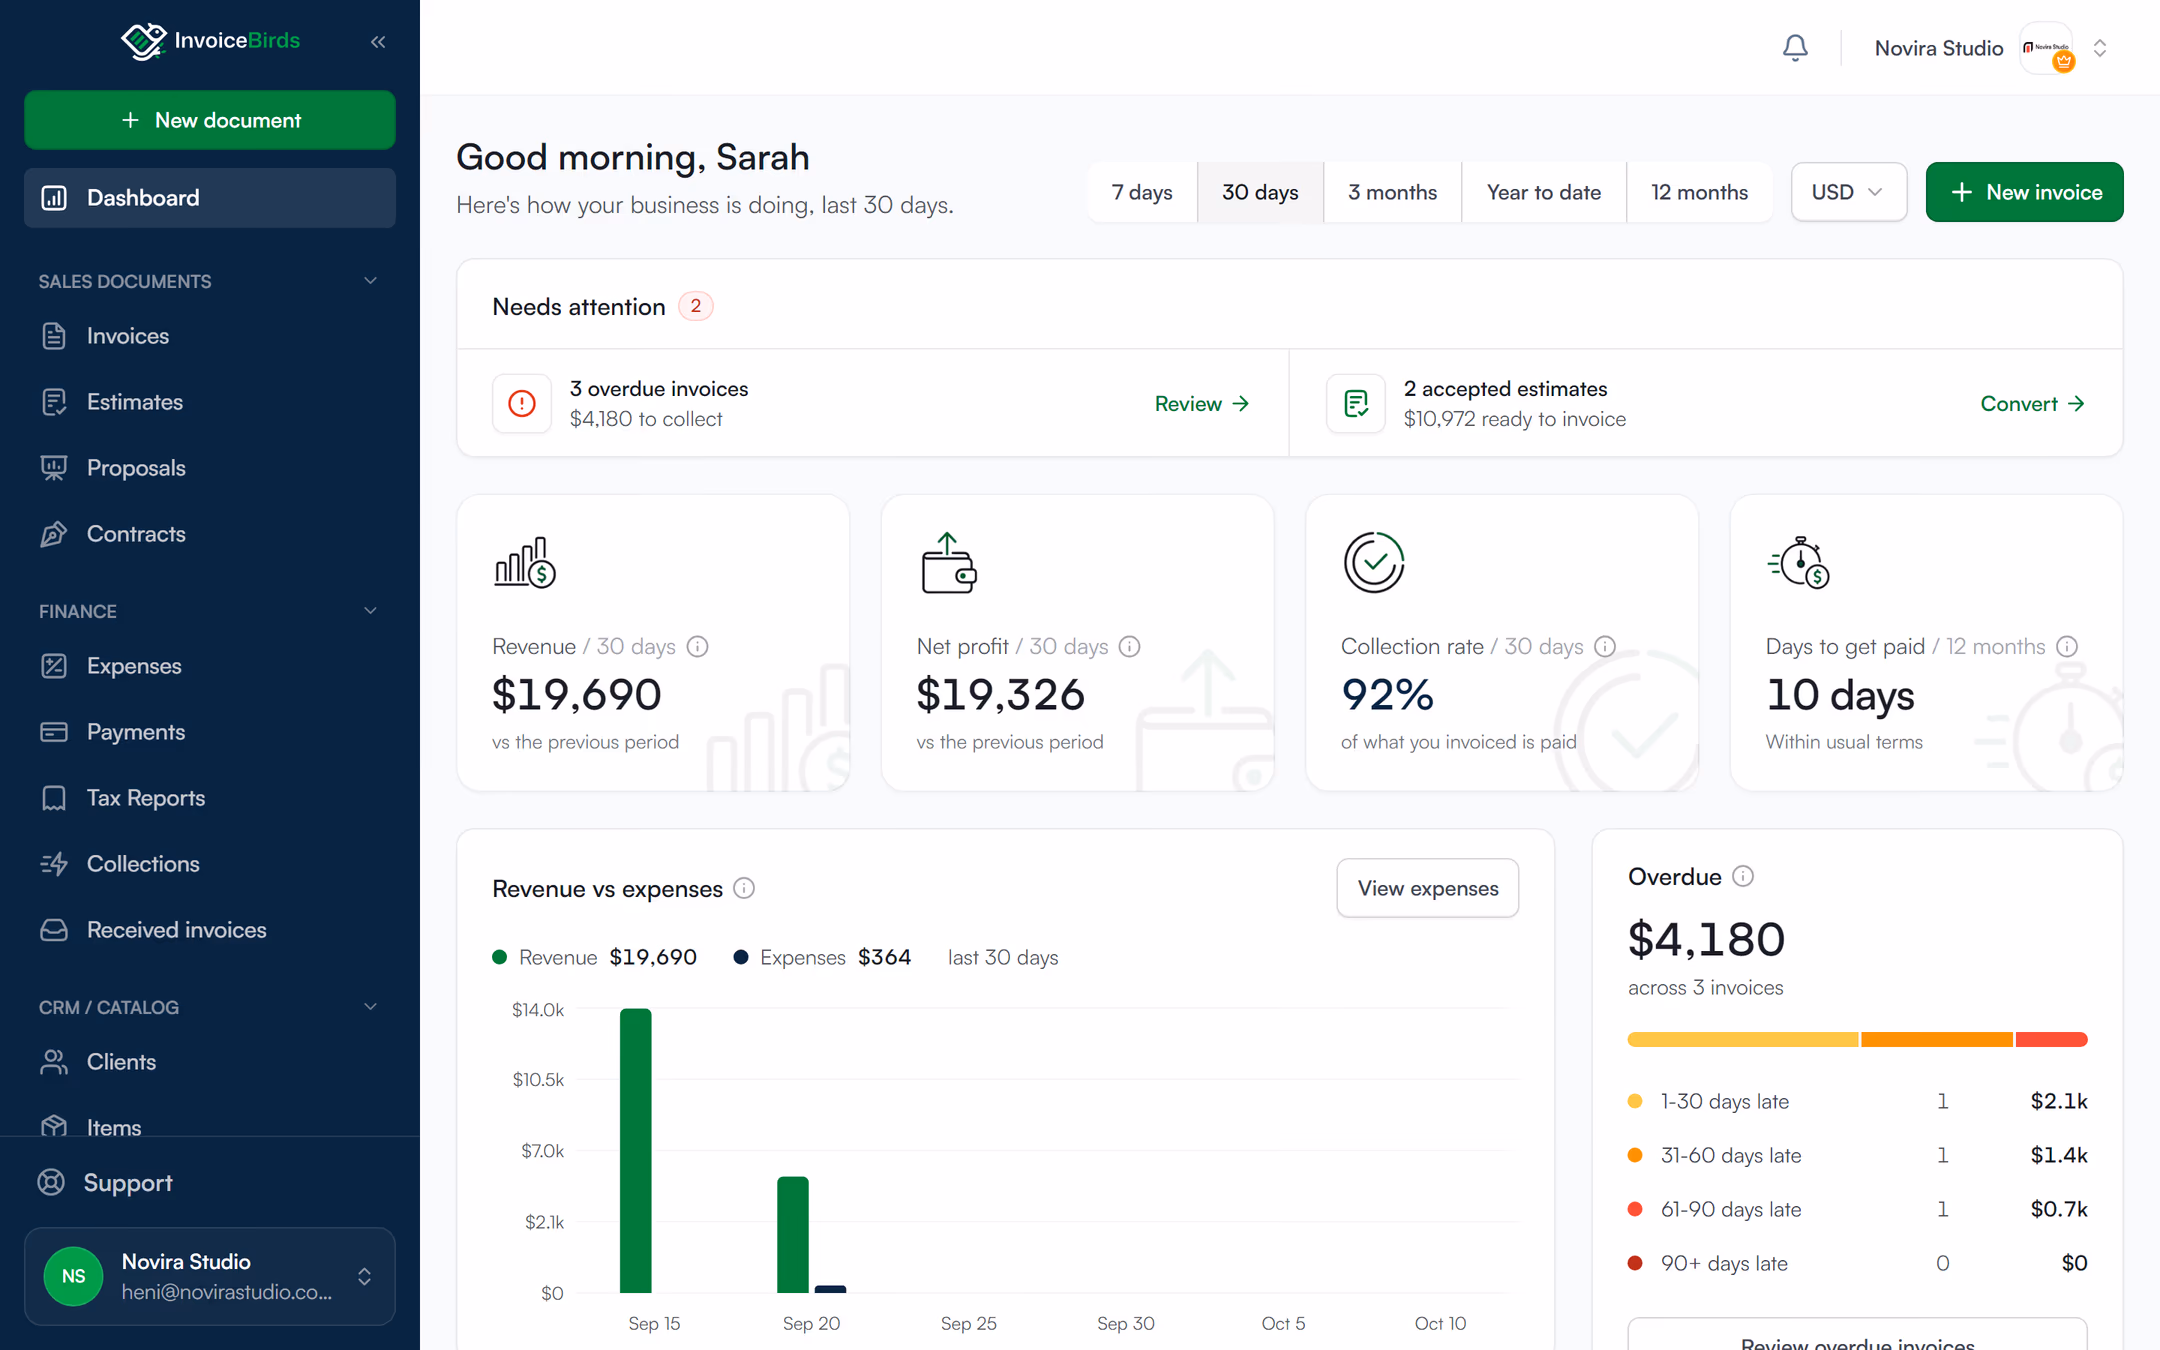Click the Net profit info icon

(1130, 647)
